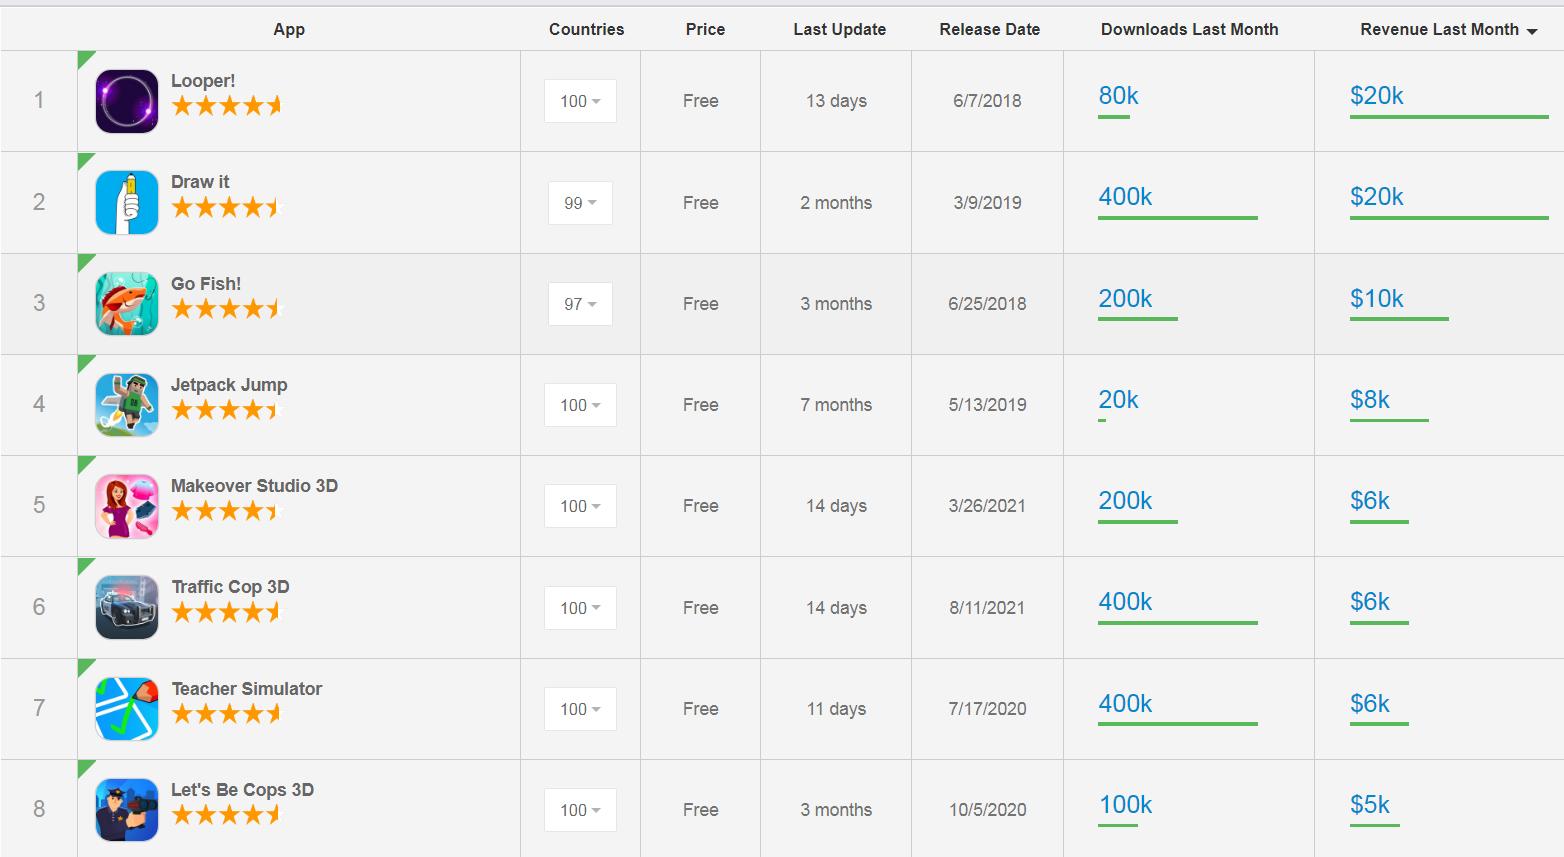Expand the 97 countries dropdown for Go Fish!
The height and width of the screenshot is (857, 1564).
tap(580, 304)
